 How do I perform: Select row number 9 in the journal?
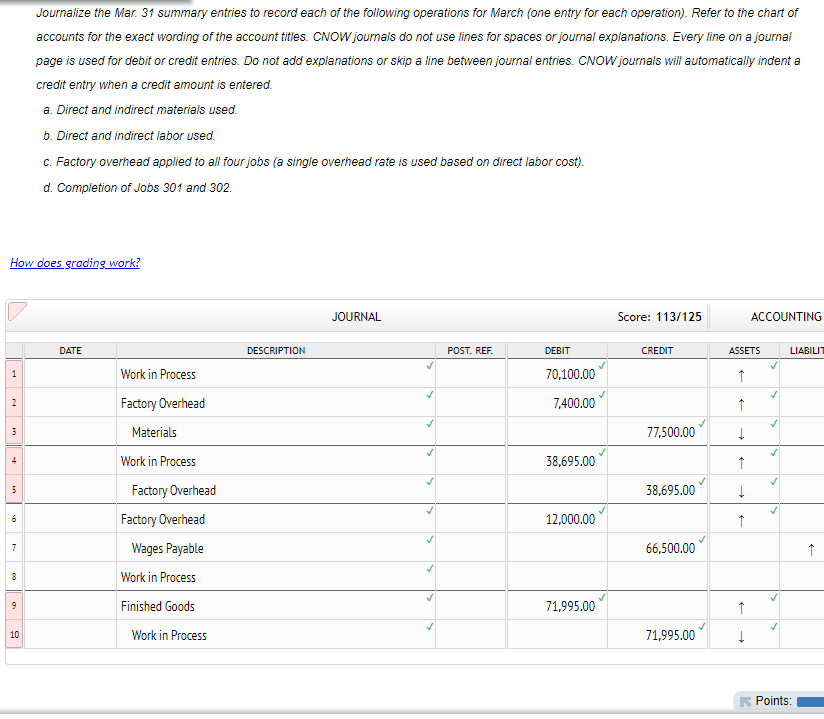(14, 605)
